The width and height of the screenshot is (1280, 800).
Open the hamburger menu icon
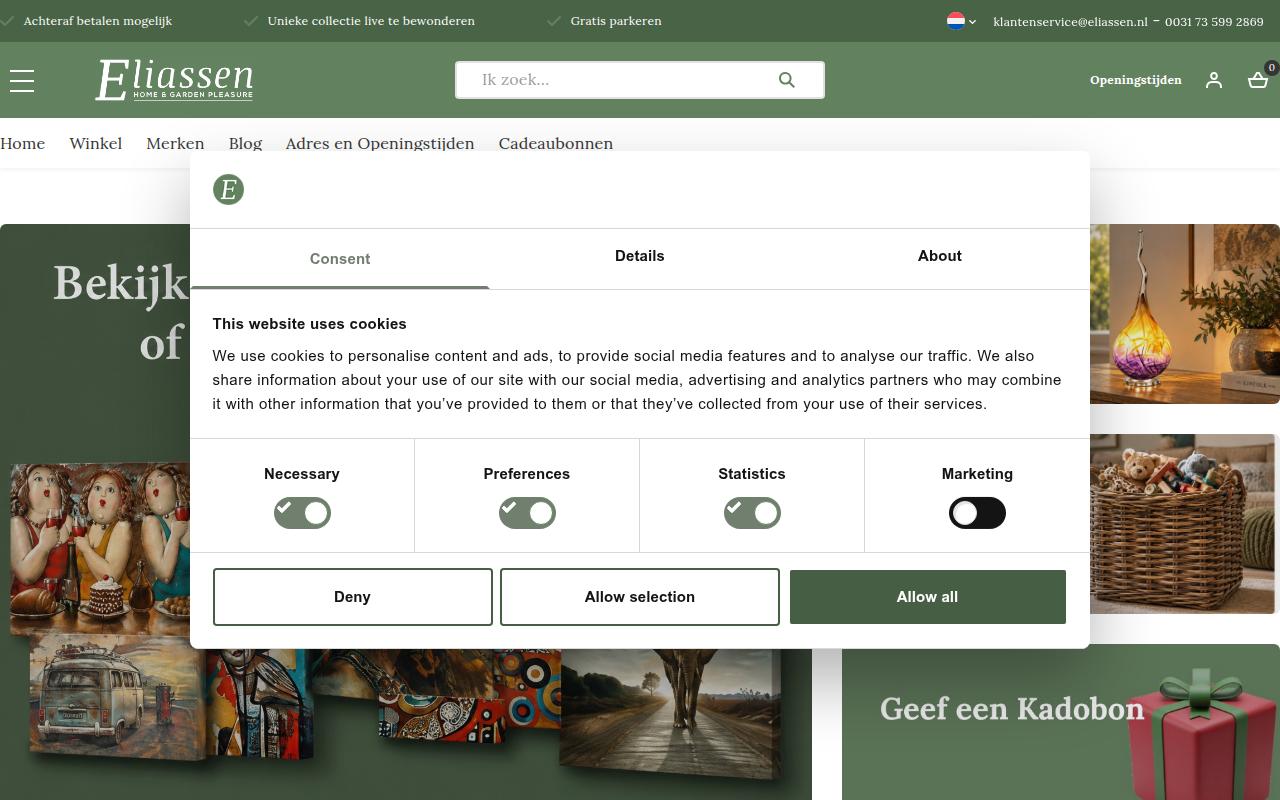point(22,81)
